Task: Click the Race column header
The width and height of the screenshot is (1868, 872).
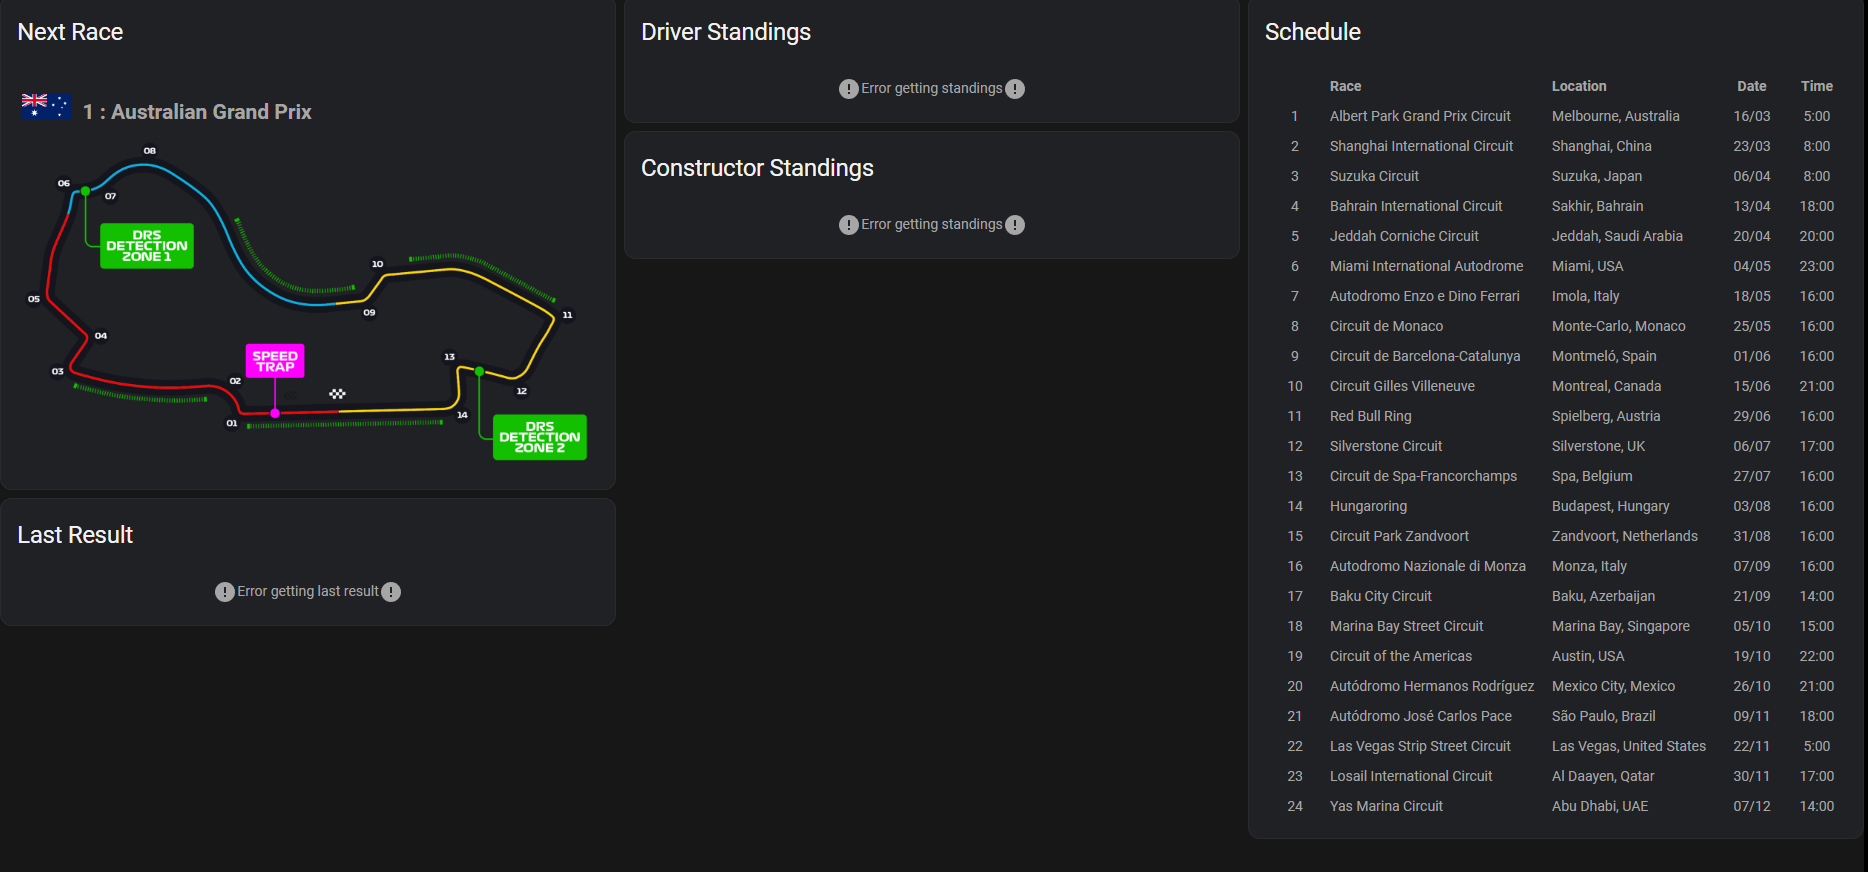Action: tap(1345, 86)
